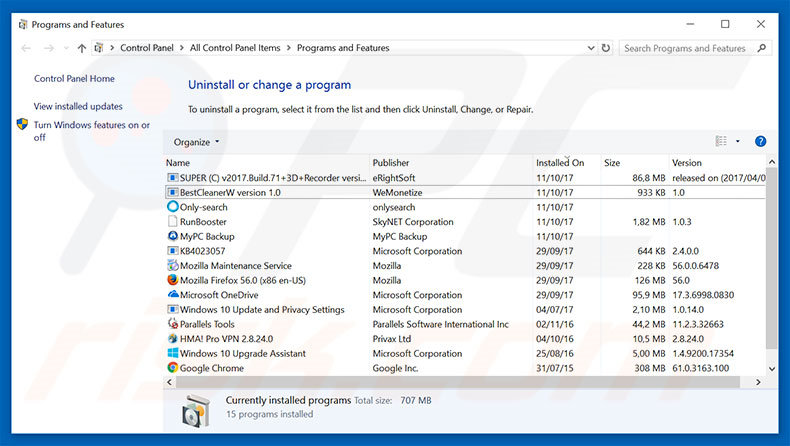
Task: Click the 61.0.3163.100 version cell
Action: coord(701,368)
